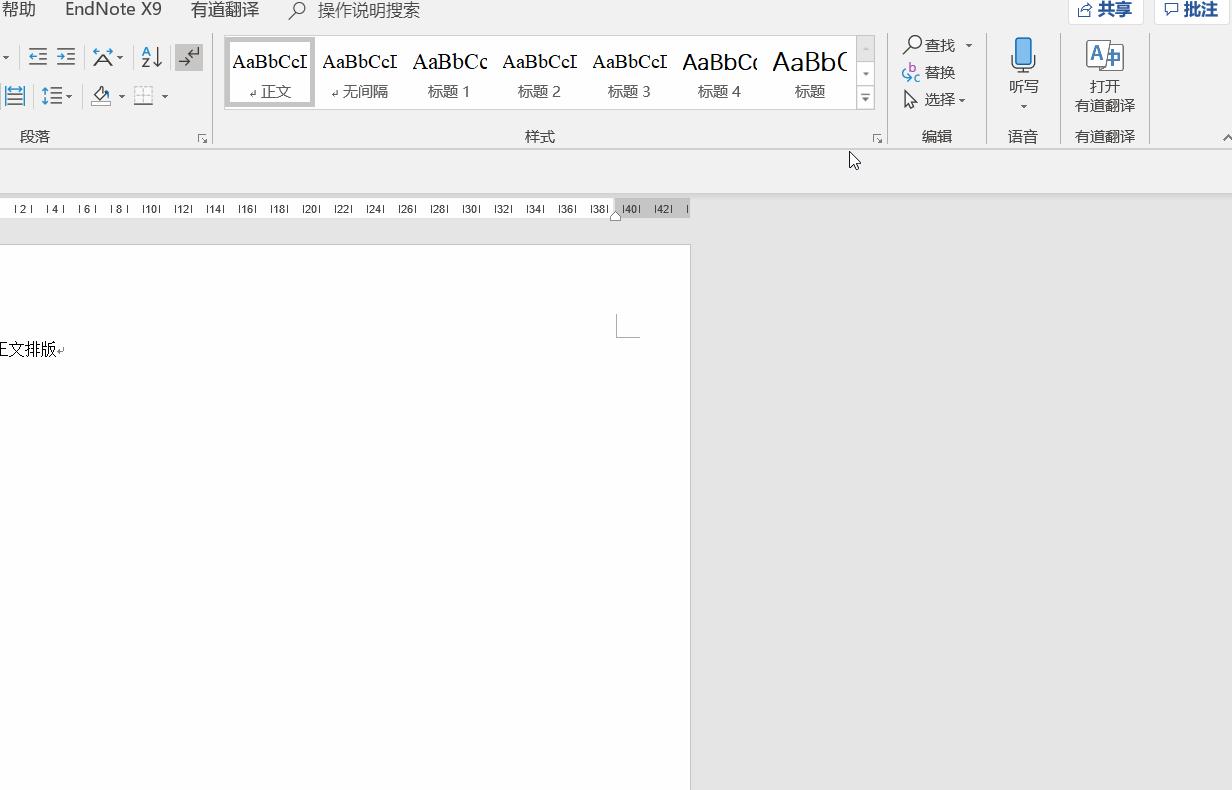This screenshot has height=790, width=1232.
Task: Expand borders dropdown arrow
Action: pos(165,96)
